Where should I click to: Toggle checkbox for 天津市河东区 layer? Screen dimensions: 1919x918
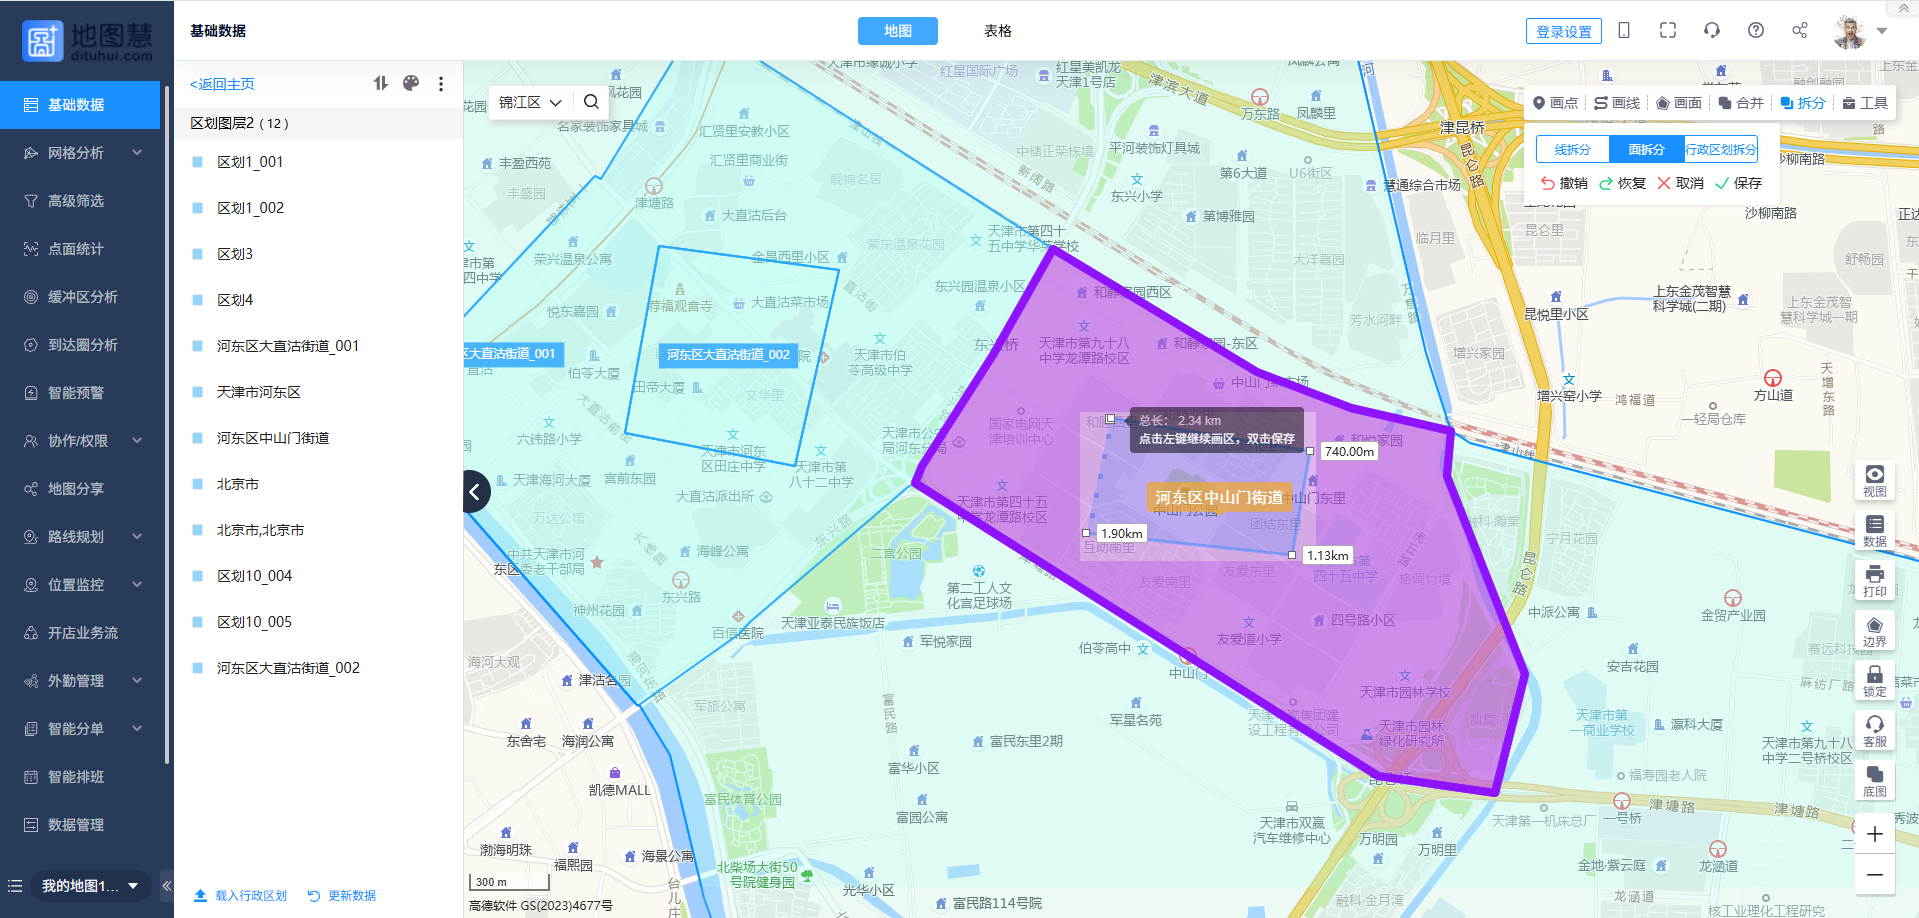tap(198, 392)
